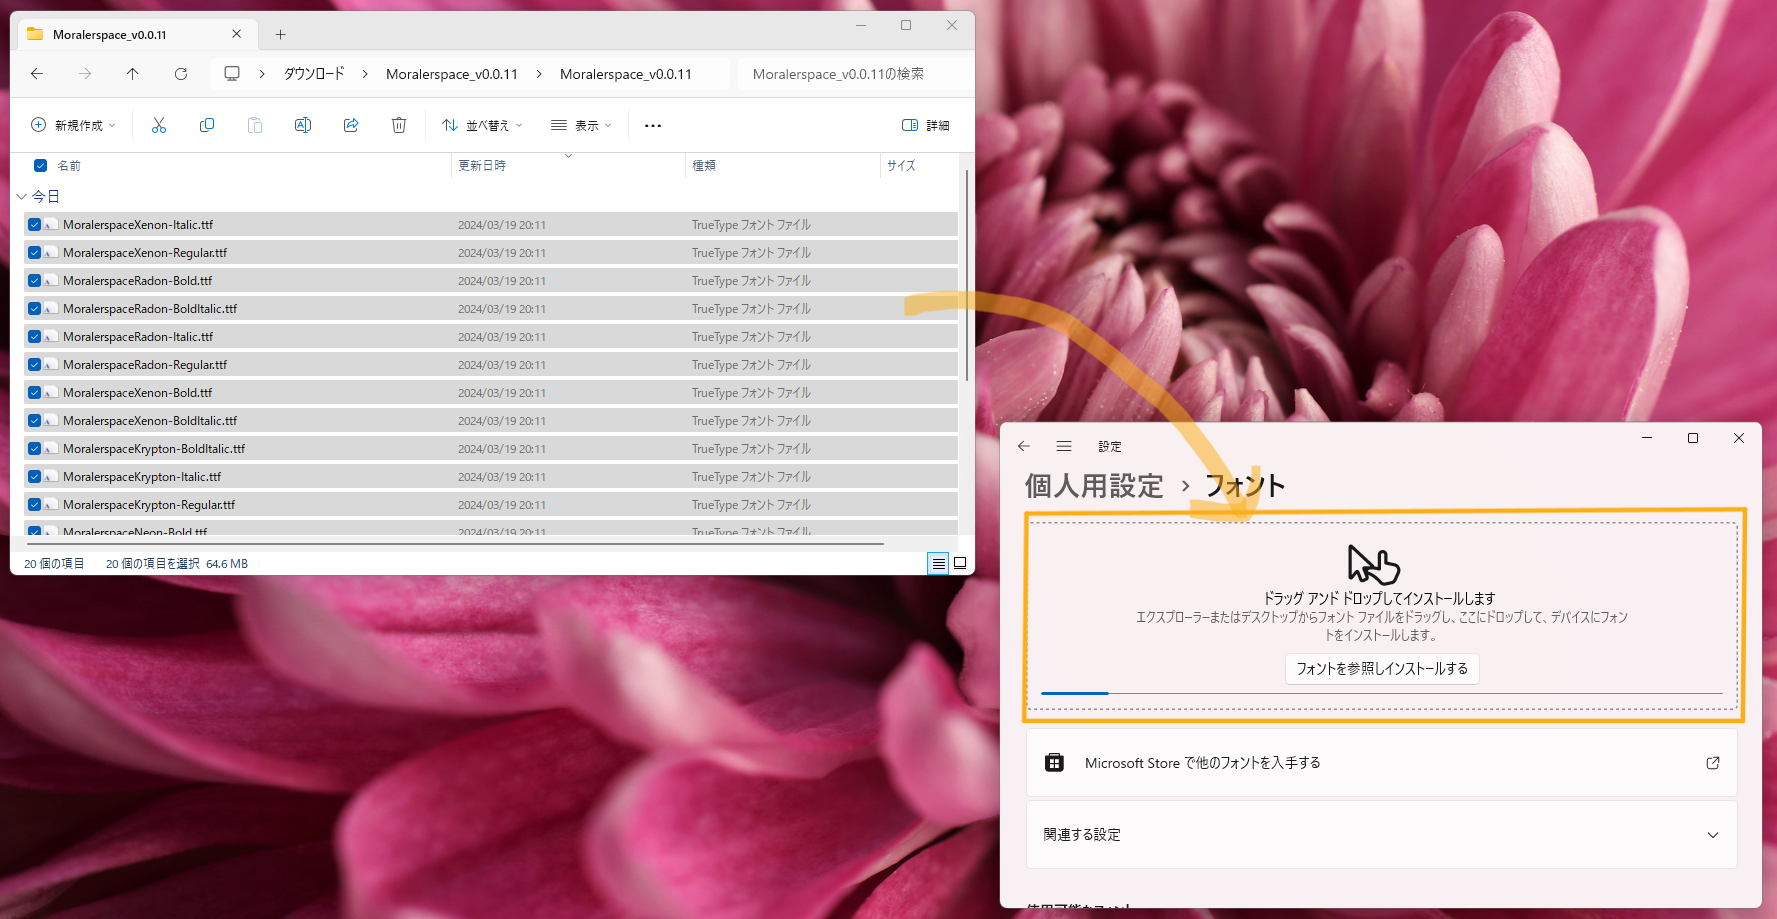The image size is (1777, 919).
Task: Click the Rename icon in Explorer toolbar
Action: [303, 125]
